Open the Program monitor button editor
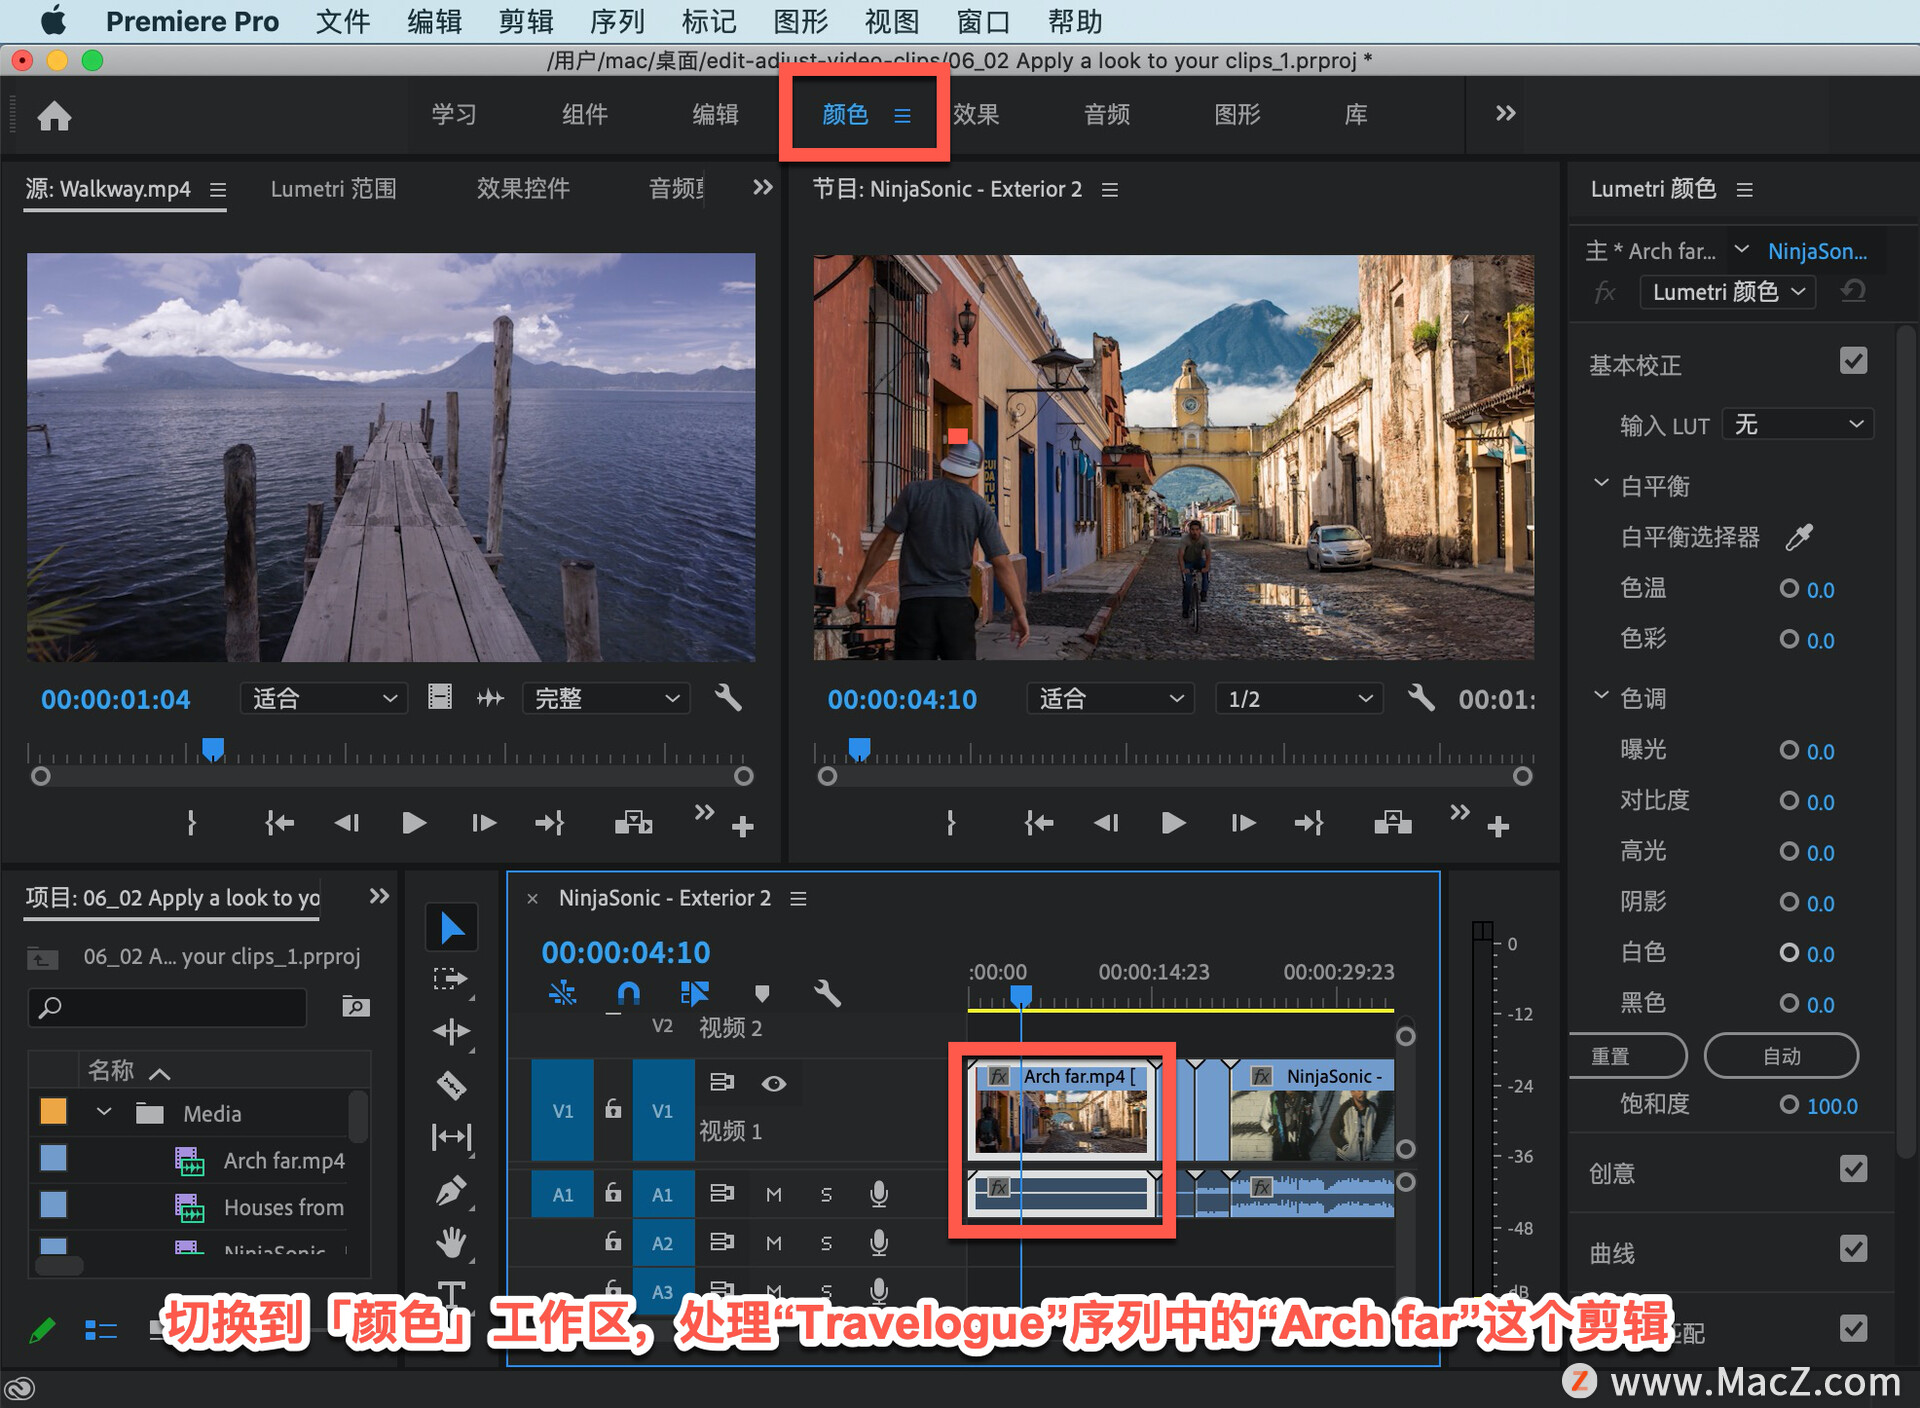This screenshot has height=1408, width=1920. click(1498, 827)
